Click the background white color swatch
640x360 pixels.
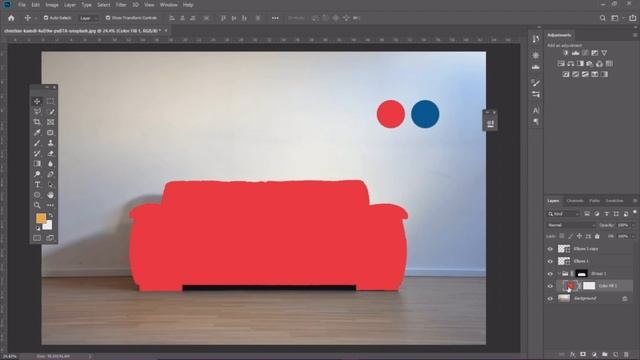pyautogui.click(x=48, y=226)
